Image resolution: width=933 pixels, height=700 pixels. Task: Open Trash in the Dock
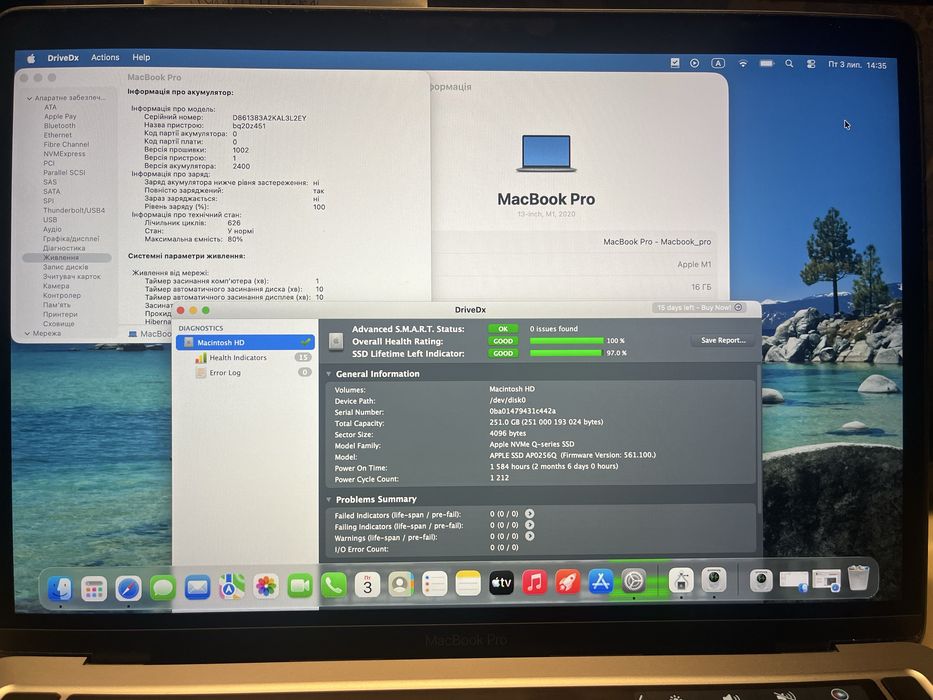tap(859, 578)
